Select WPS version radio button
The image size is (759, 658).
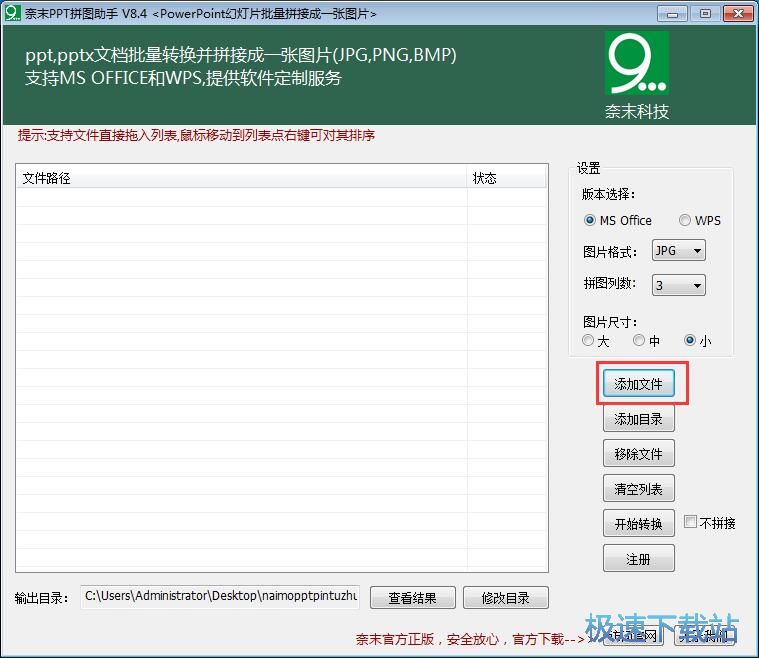[684, 220]
